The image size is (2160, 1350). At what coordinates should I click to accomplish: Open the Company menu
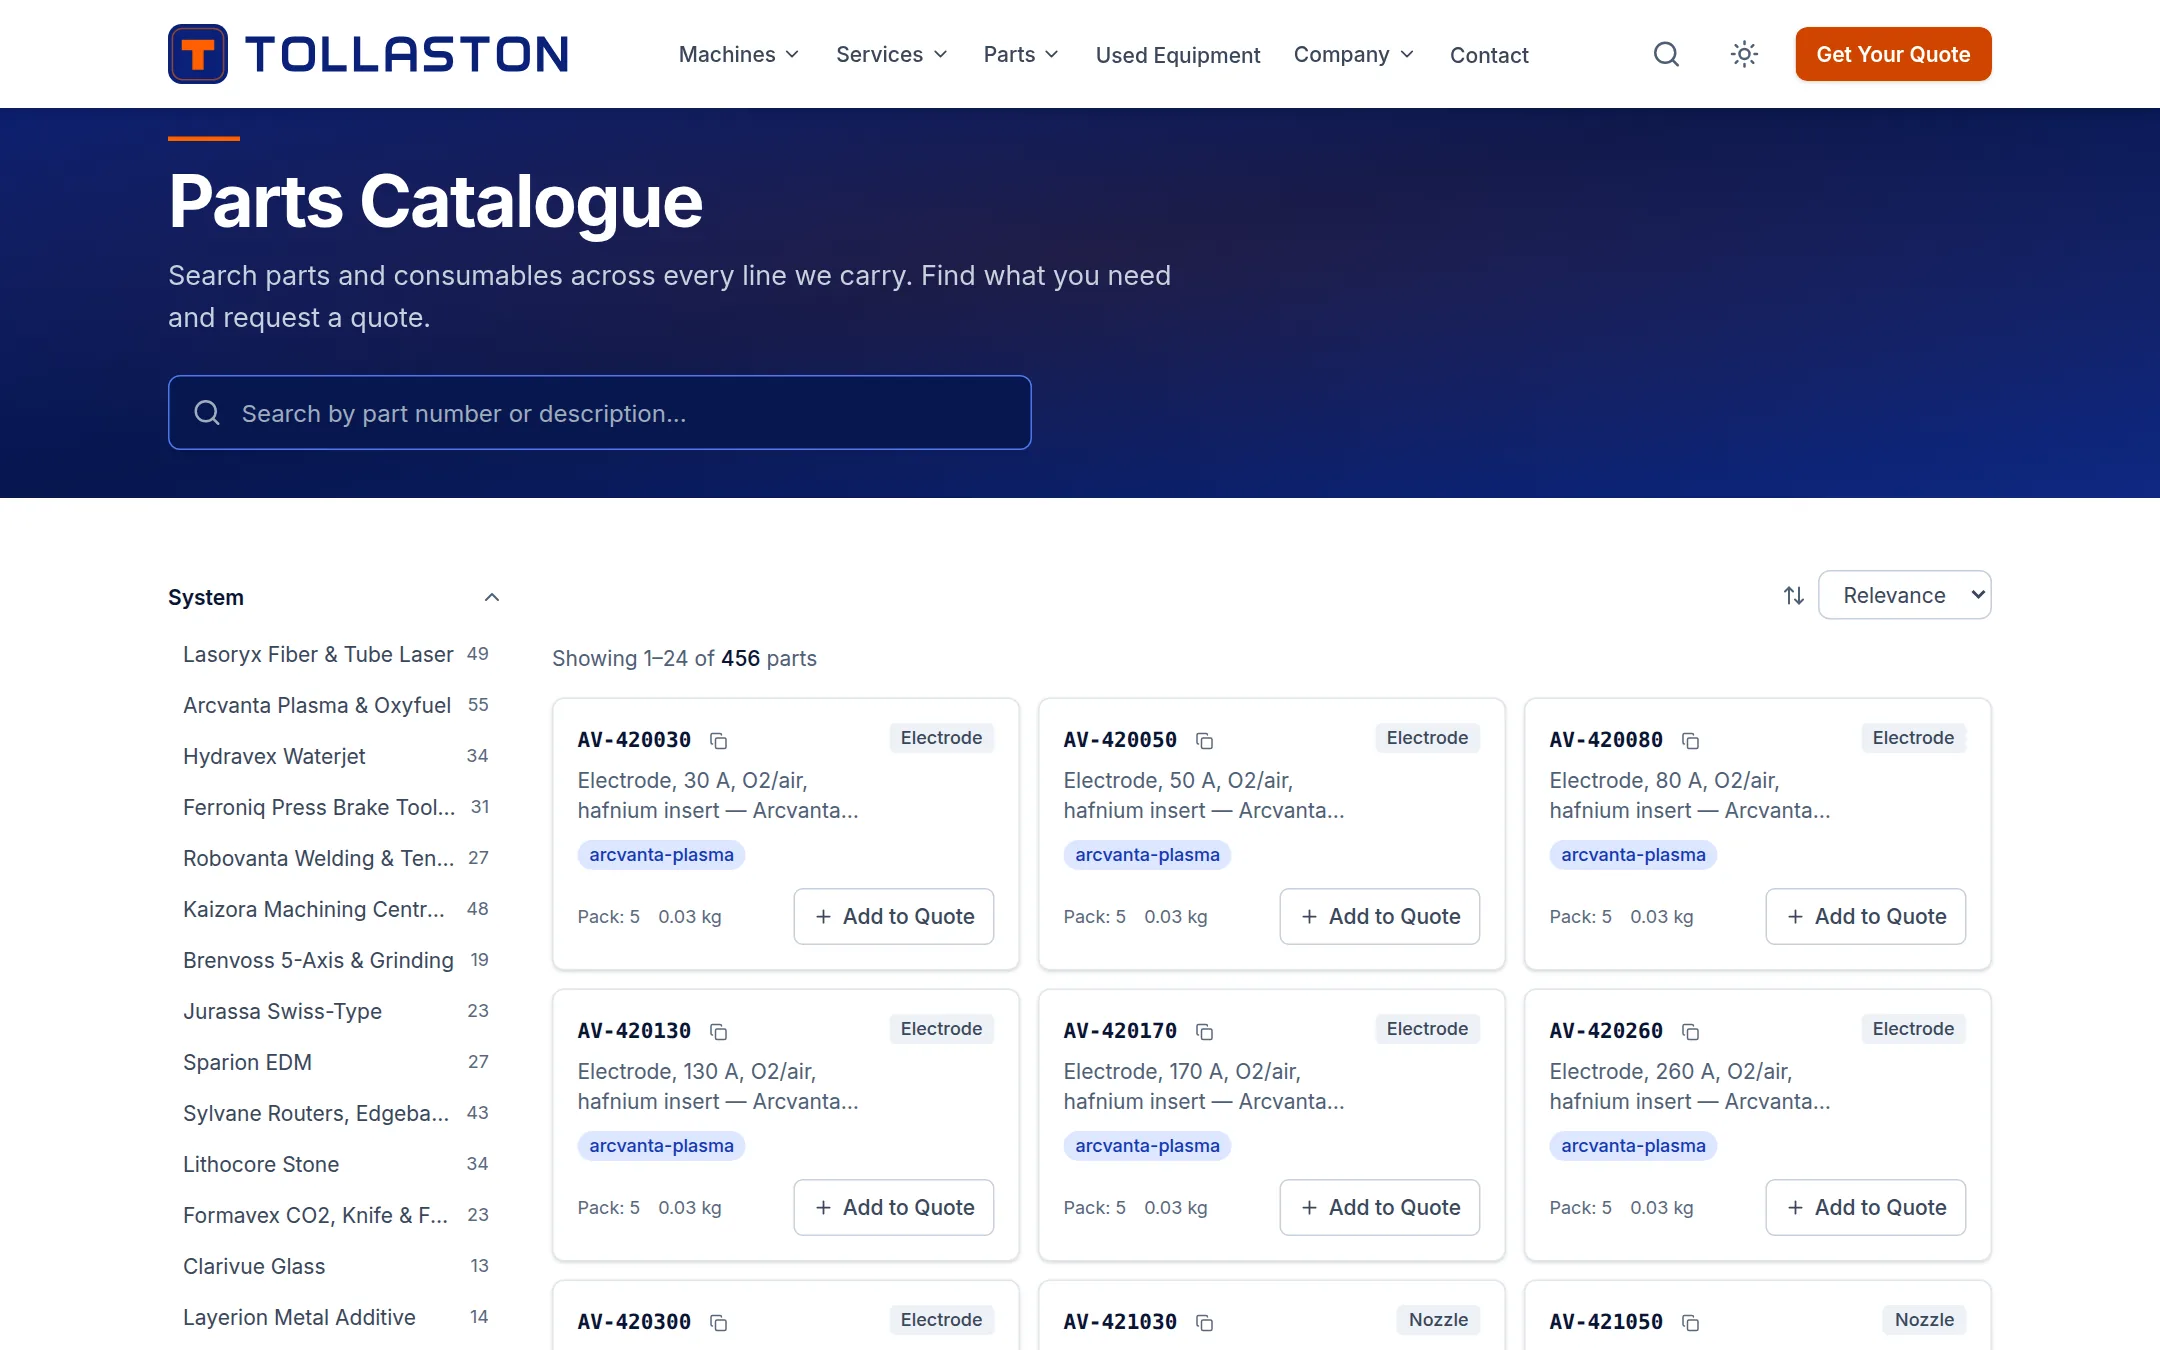coord(1354,54)
